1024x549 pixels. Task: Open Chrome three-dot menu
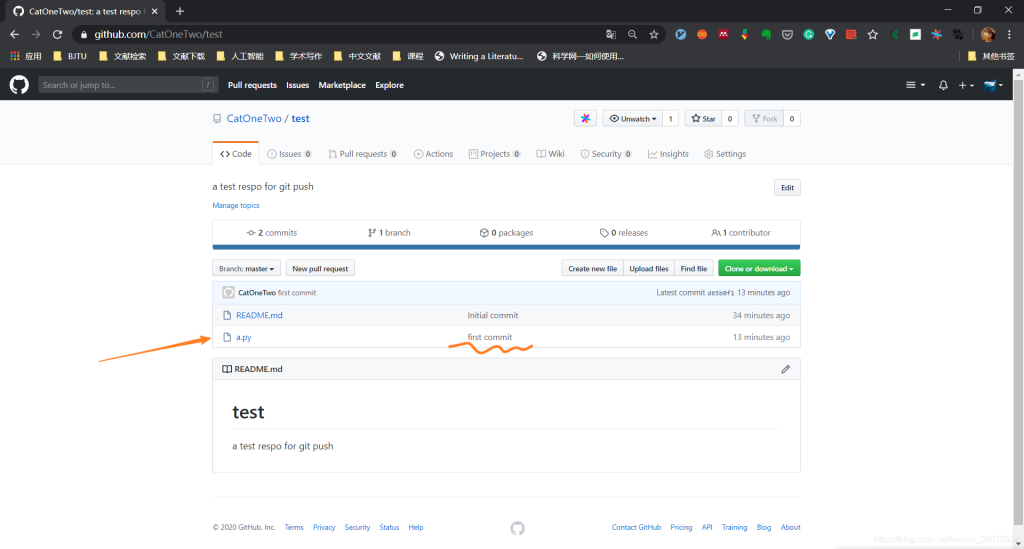tap(1010, 35)
